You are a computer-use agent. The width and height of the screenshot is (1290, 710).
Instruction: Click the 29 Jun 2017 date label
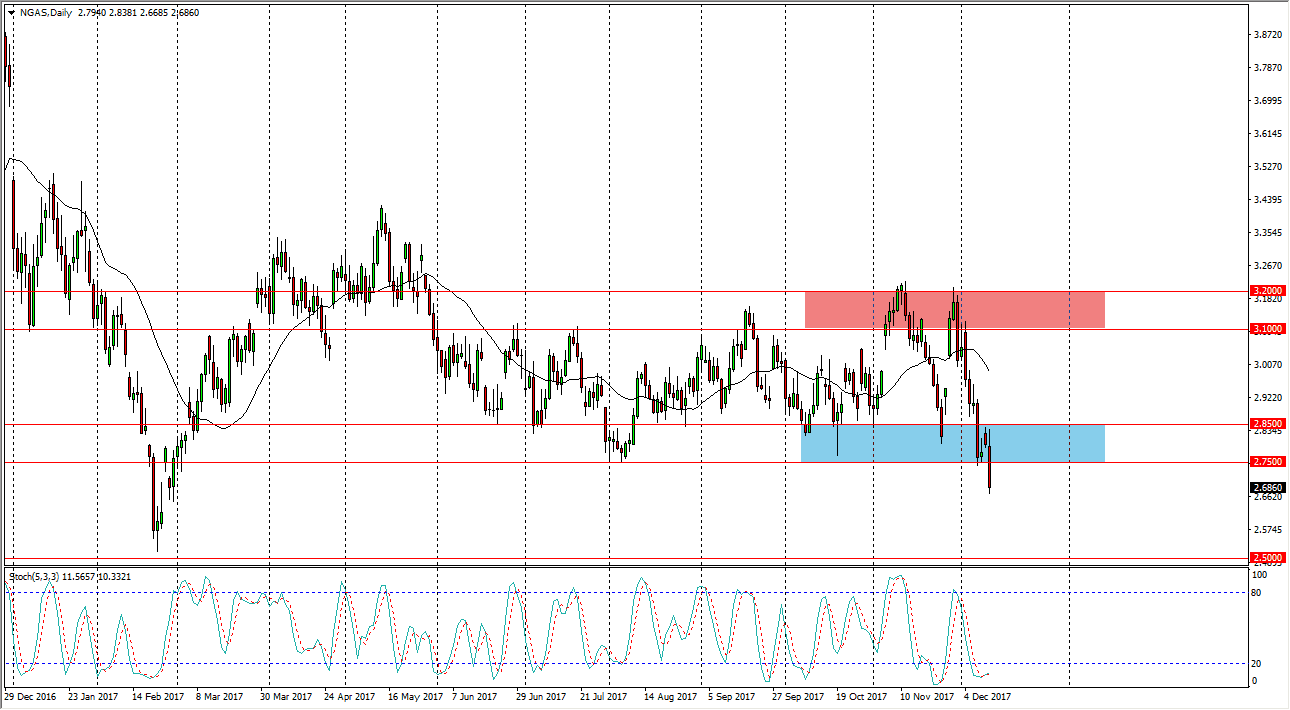[540, 696]
